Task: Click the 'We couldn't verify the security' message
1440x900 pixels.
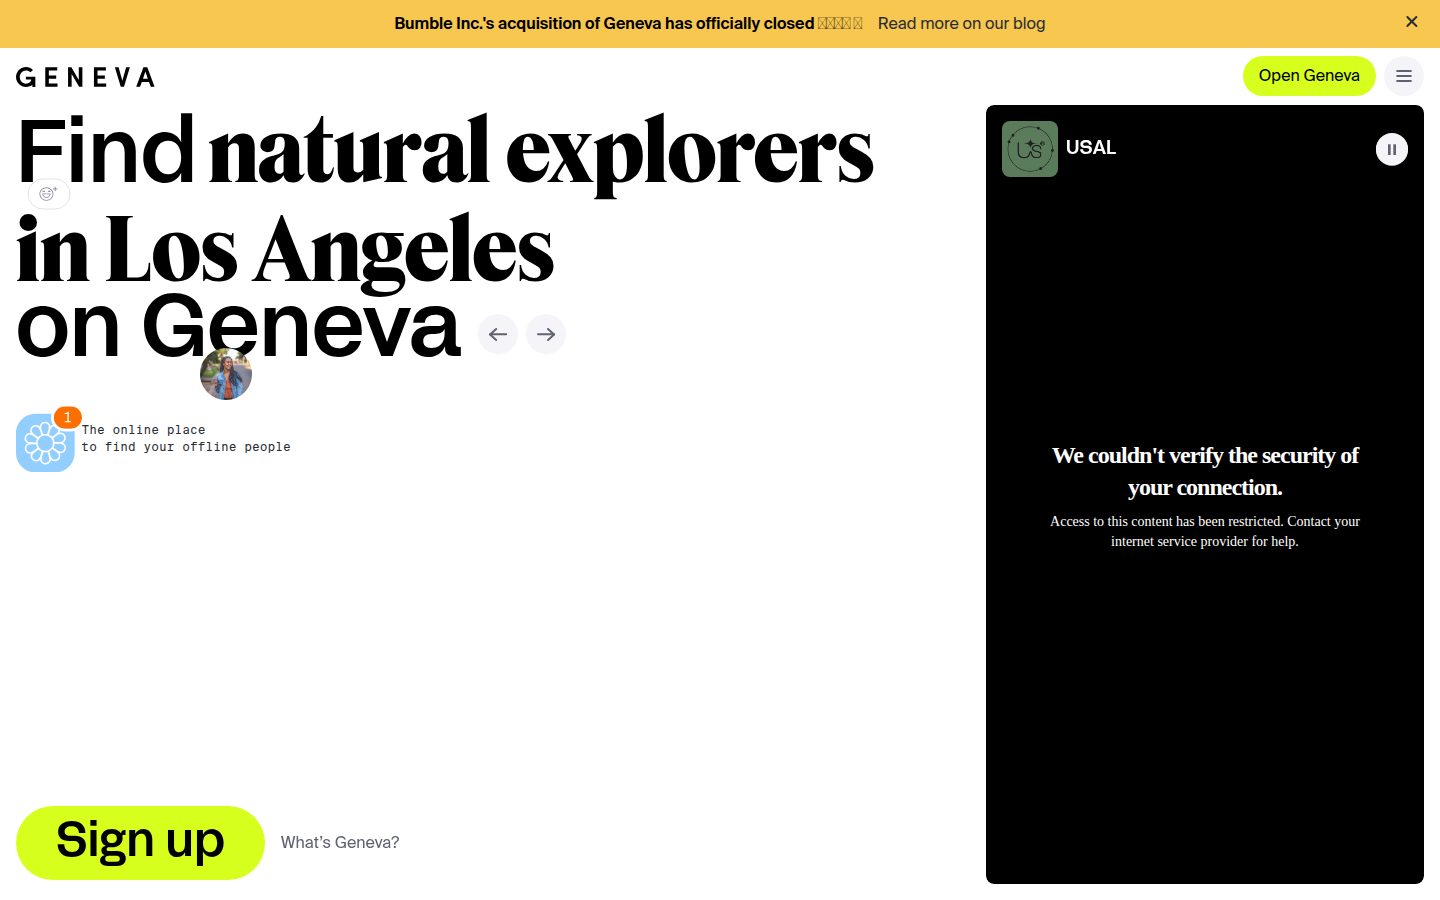Action: (x=1205, y=471)
